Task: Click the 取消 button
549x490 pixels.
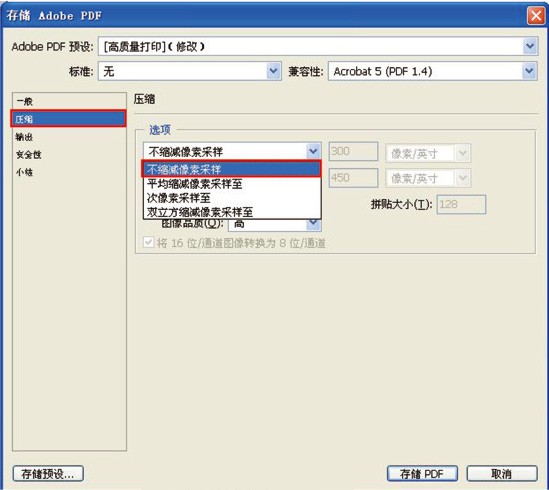Action: point(502,474)
